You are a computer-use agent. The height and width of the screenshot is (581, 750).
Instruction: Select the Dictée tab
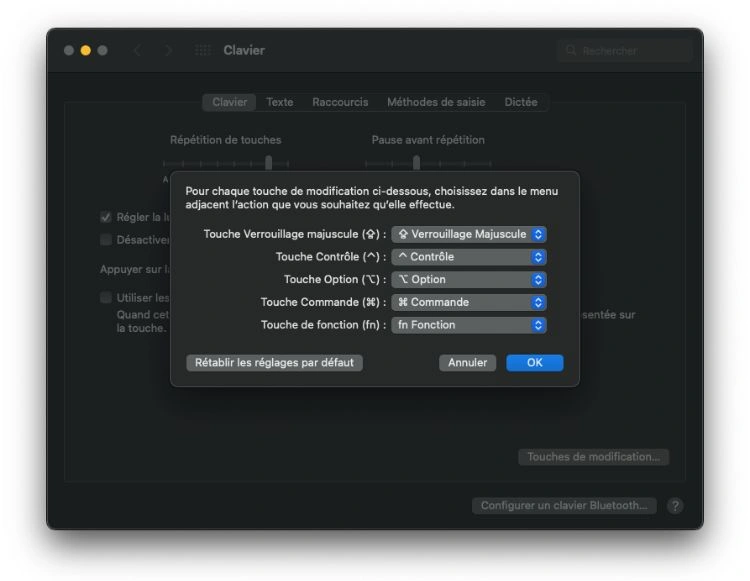tap(521, 102)
